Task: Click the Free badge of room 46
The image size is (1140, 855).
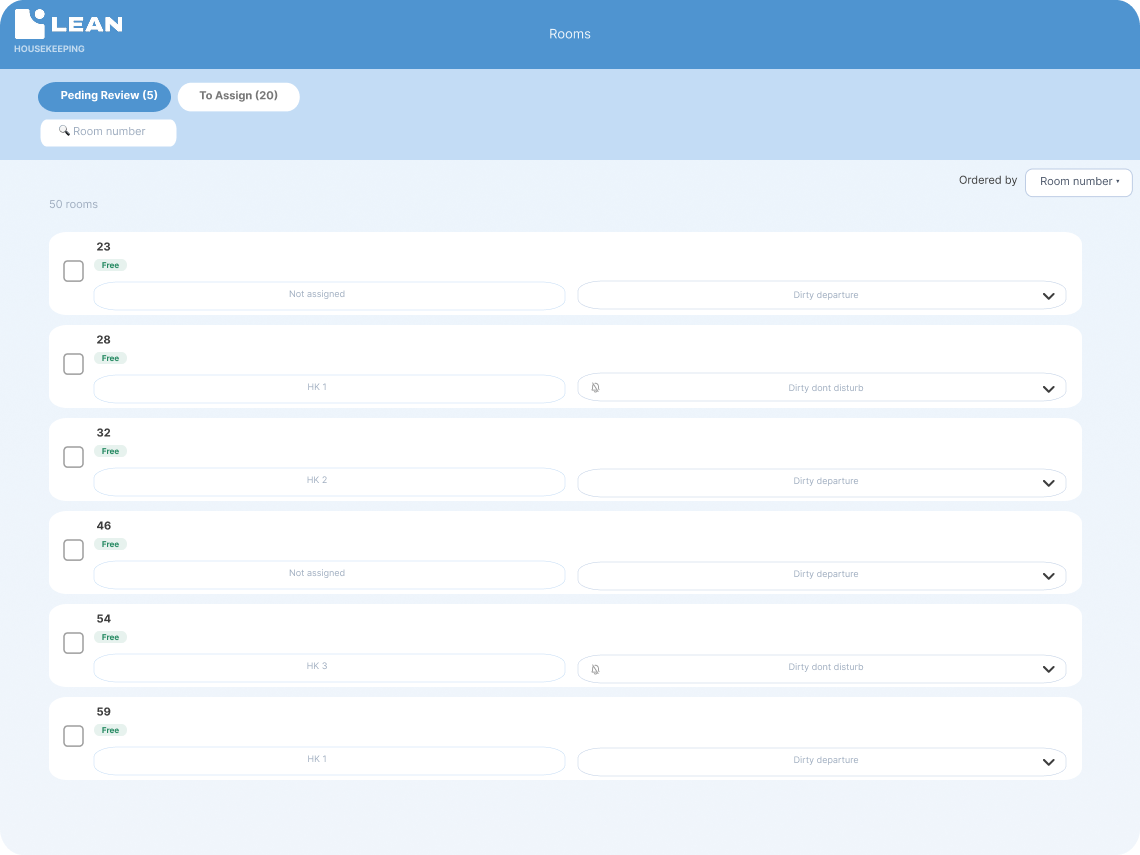Action: coord(111,545)
